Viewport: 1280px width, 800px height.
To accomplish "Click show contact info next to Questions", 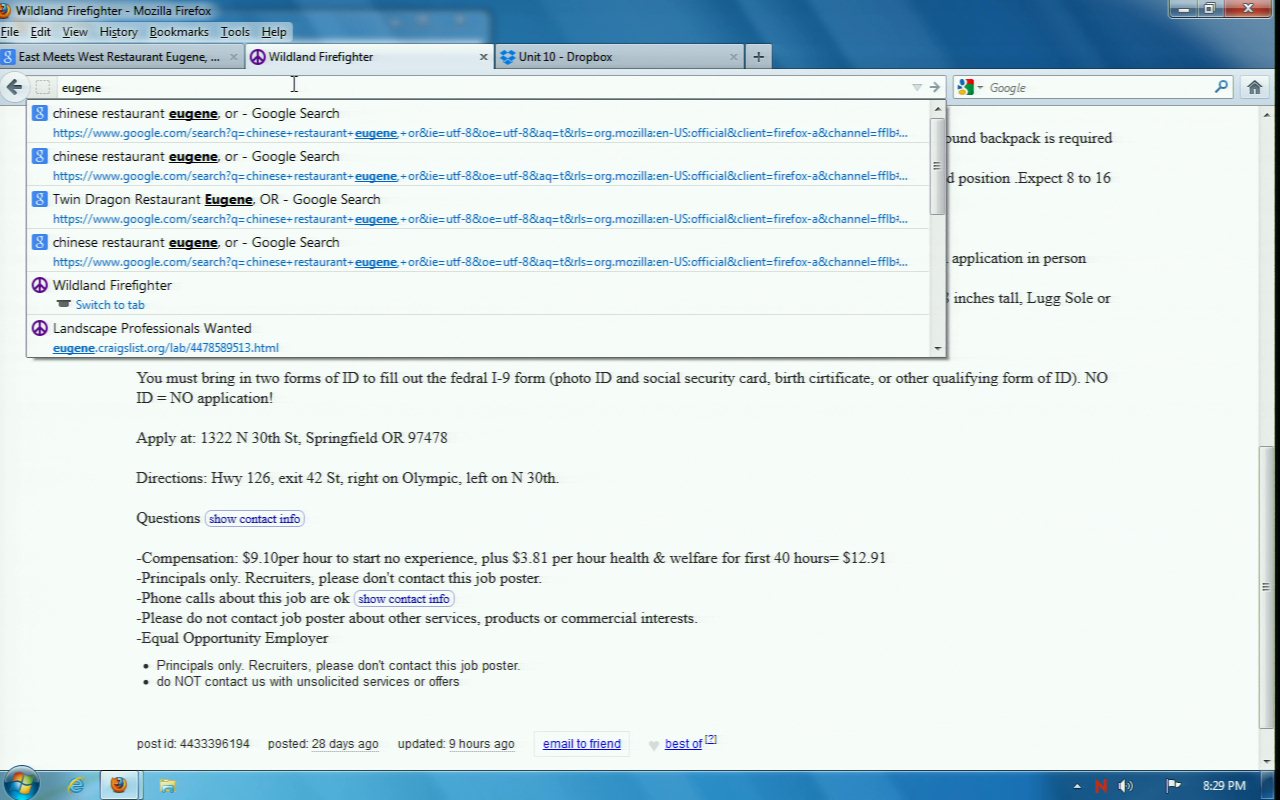I will click(x=254, y=519).
